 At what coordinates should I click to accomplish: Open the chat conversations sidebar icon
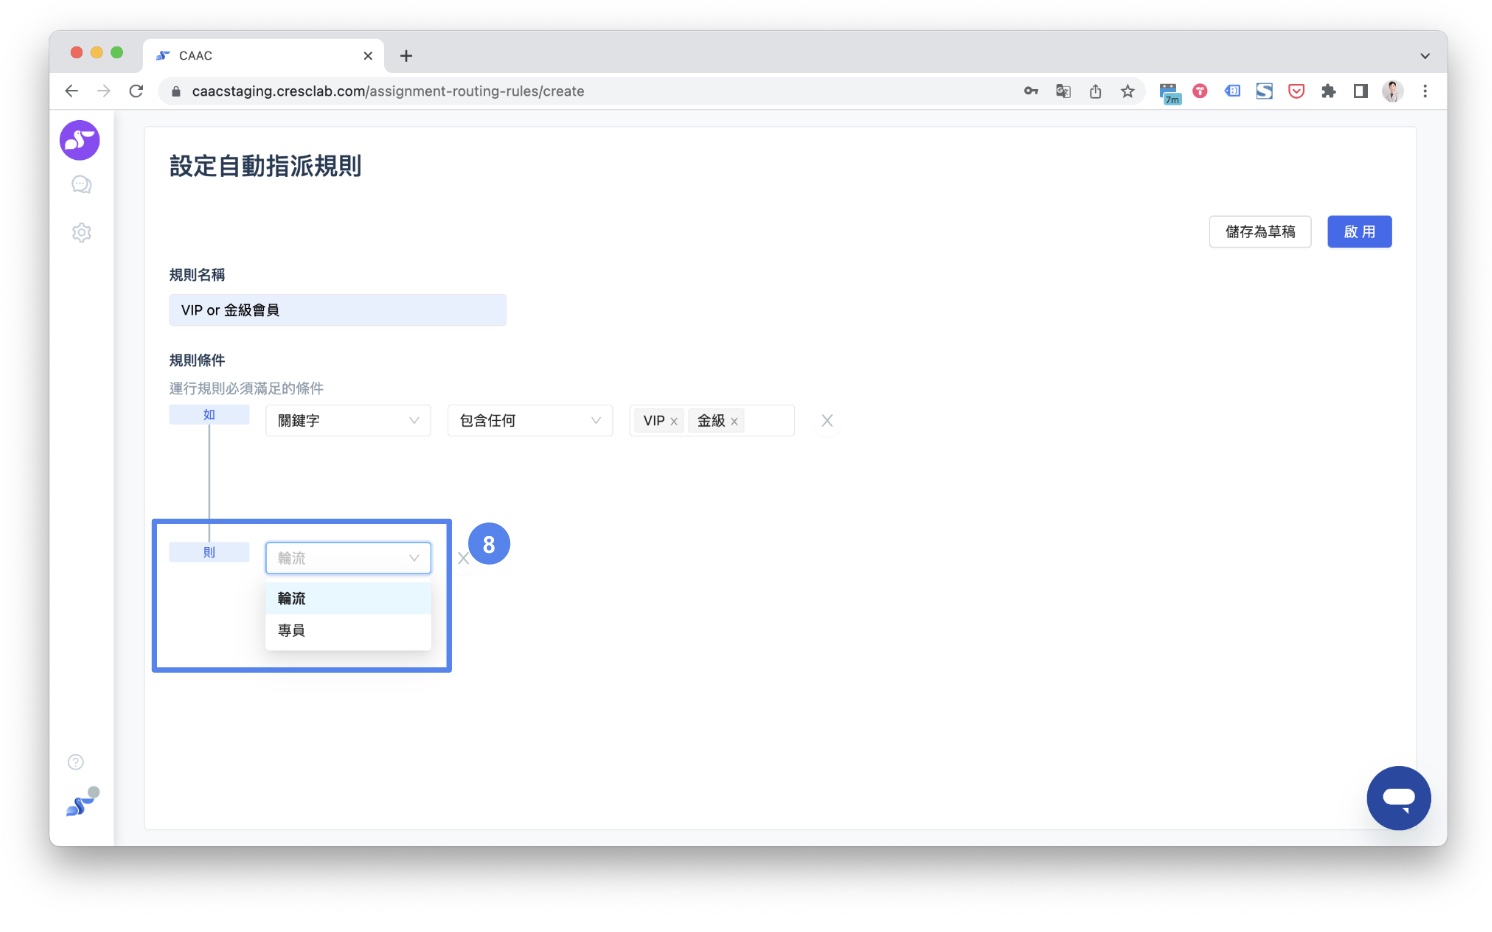(81, 185)
